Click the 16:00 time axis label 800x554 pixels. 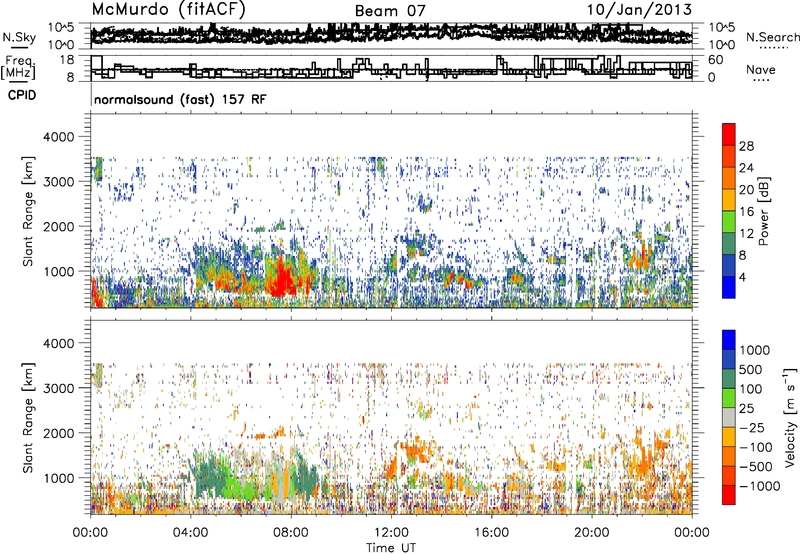click(x=491, y=533)
